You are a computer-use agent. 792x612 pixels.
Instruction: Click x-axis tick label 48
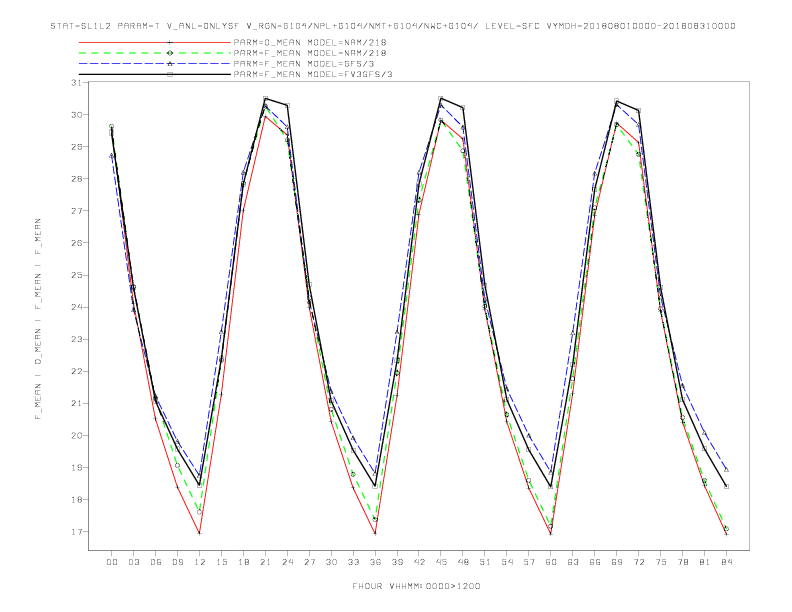[463, 562]
